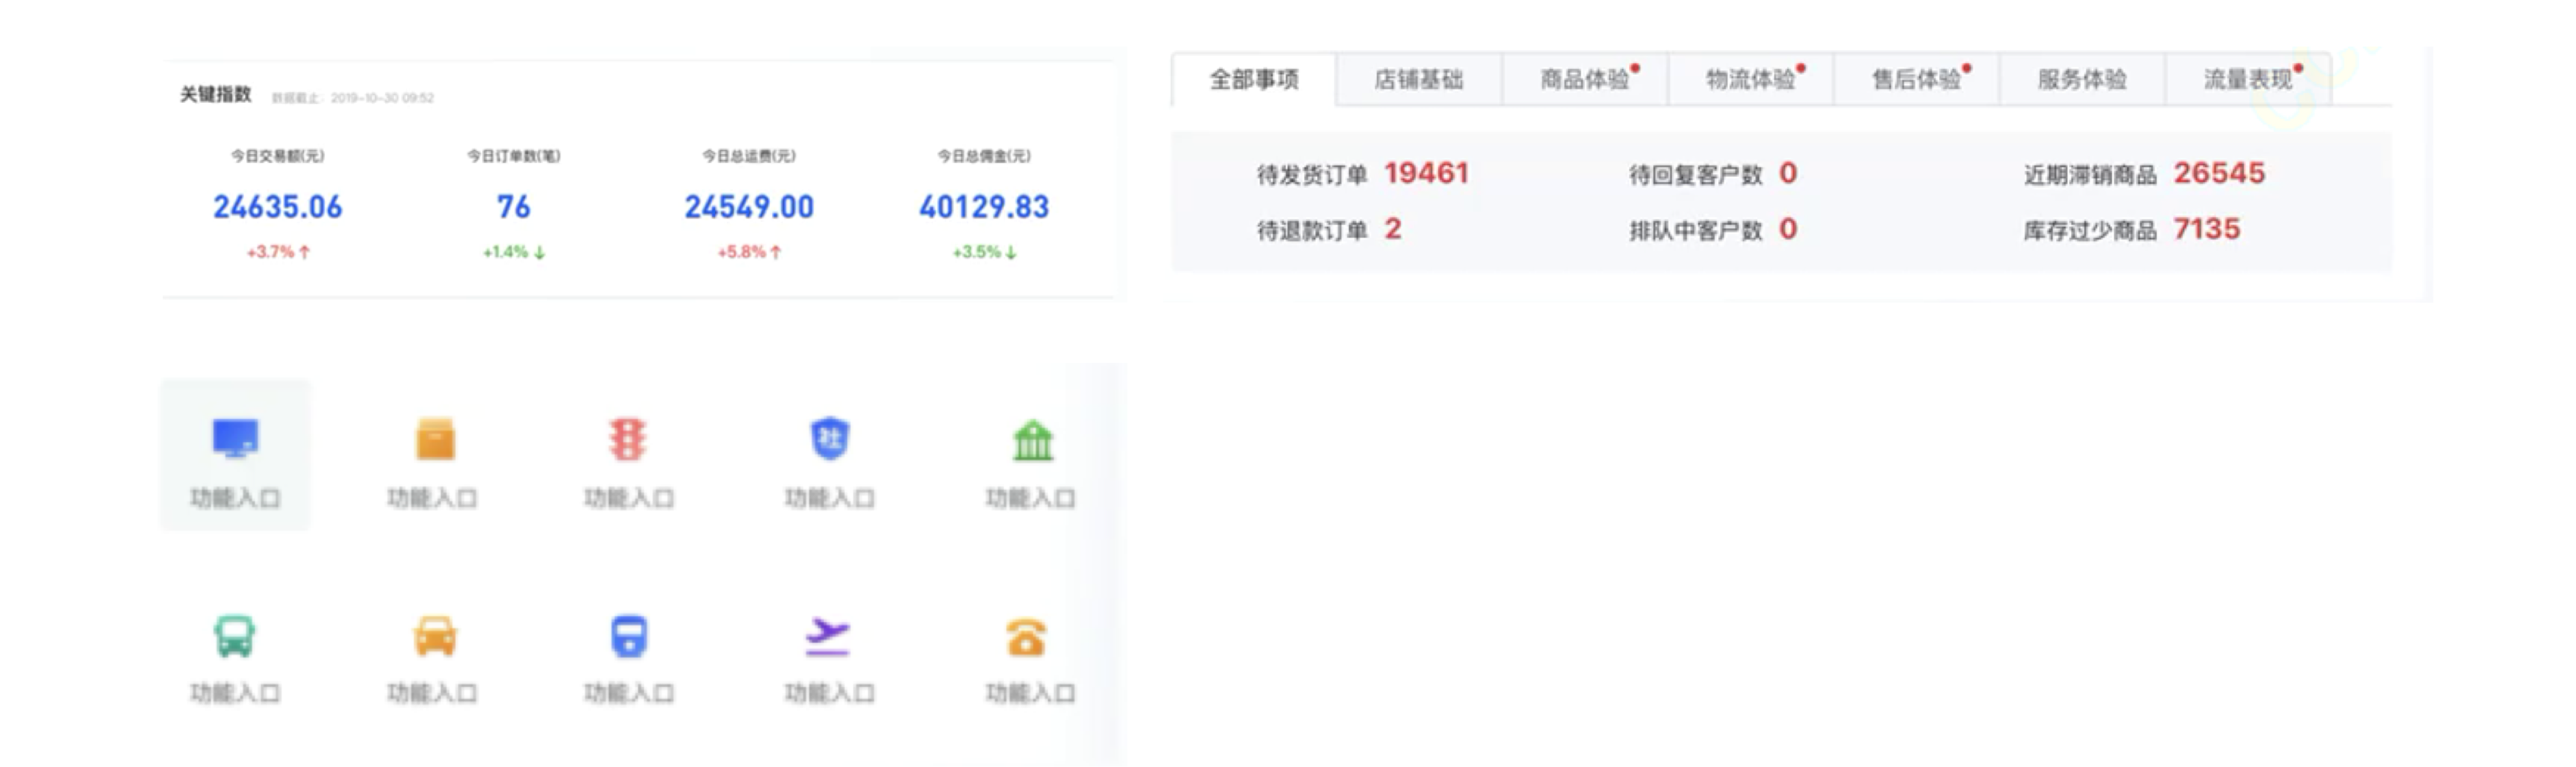Click the orange telephone icon
The height and width of the screenshot is (767, 2576).
(1027, 638)
